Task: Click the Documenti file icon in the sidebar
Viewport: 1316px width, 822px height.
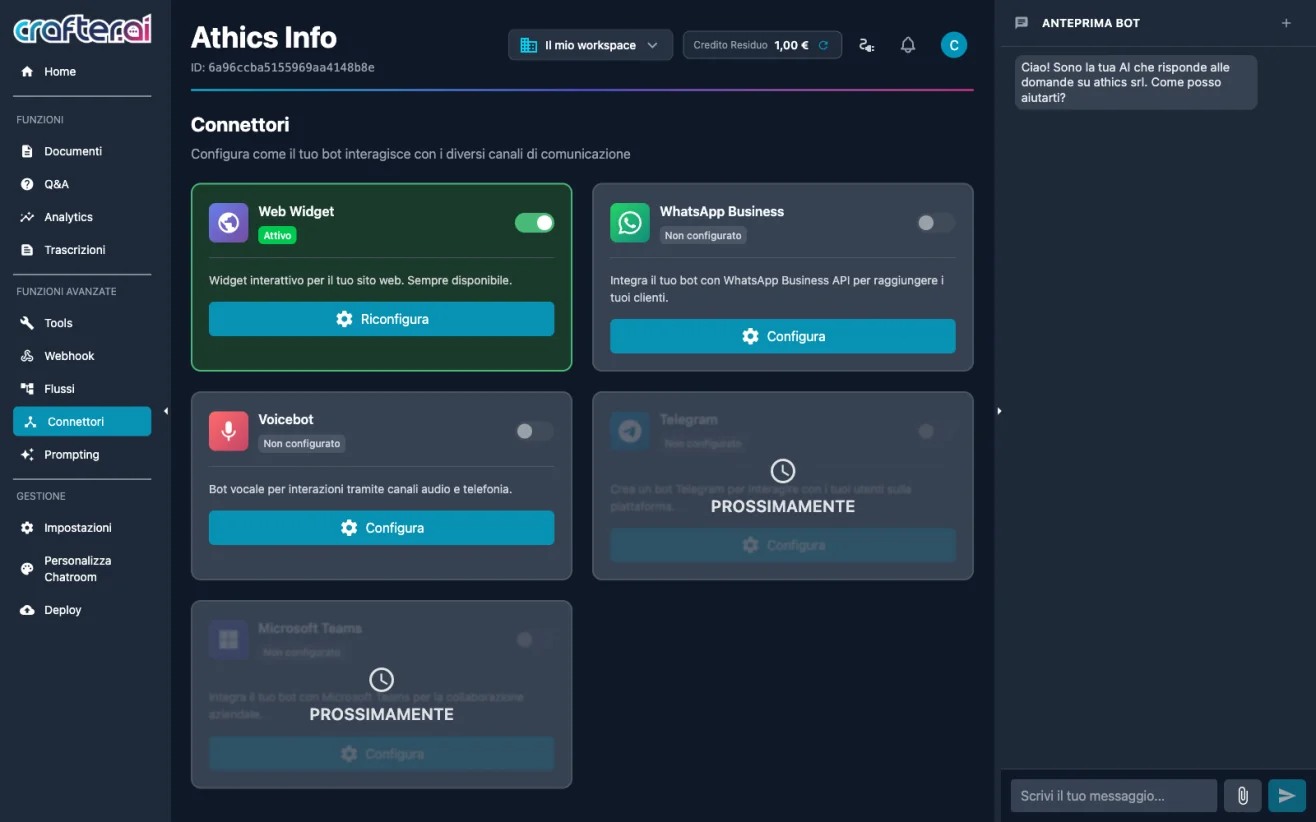Action: pos(27,152)
